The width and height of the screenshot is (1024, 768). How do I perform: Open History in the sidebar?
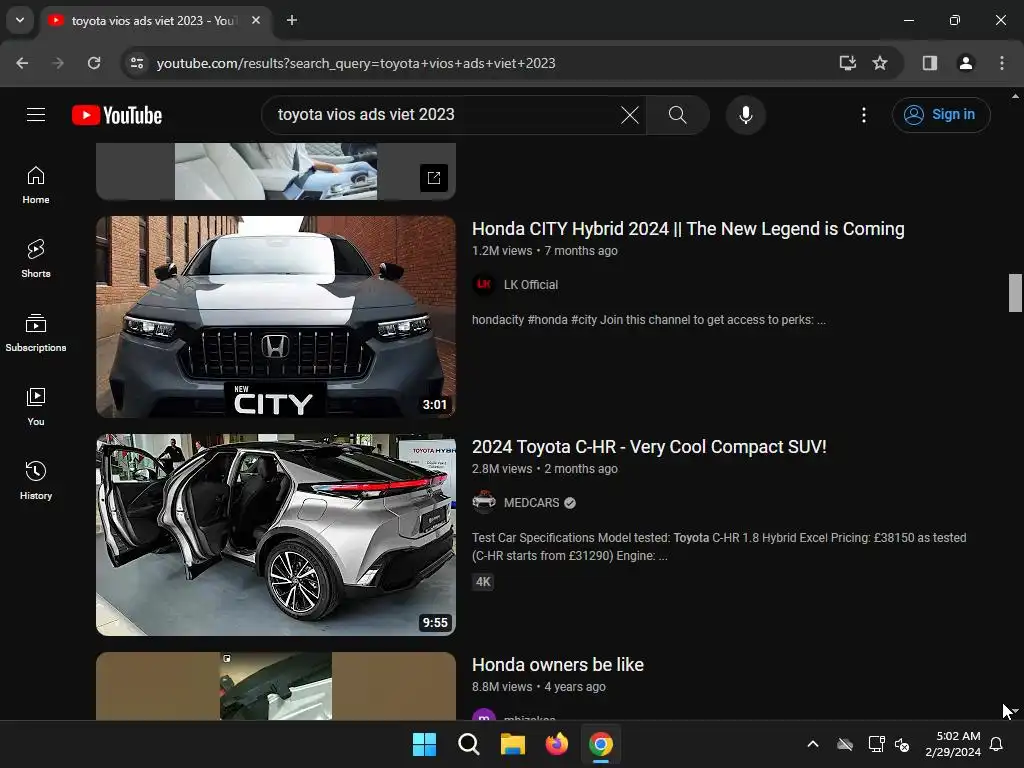tap(36, 481)
